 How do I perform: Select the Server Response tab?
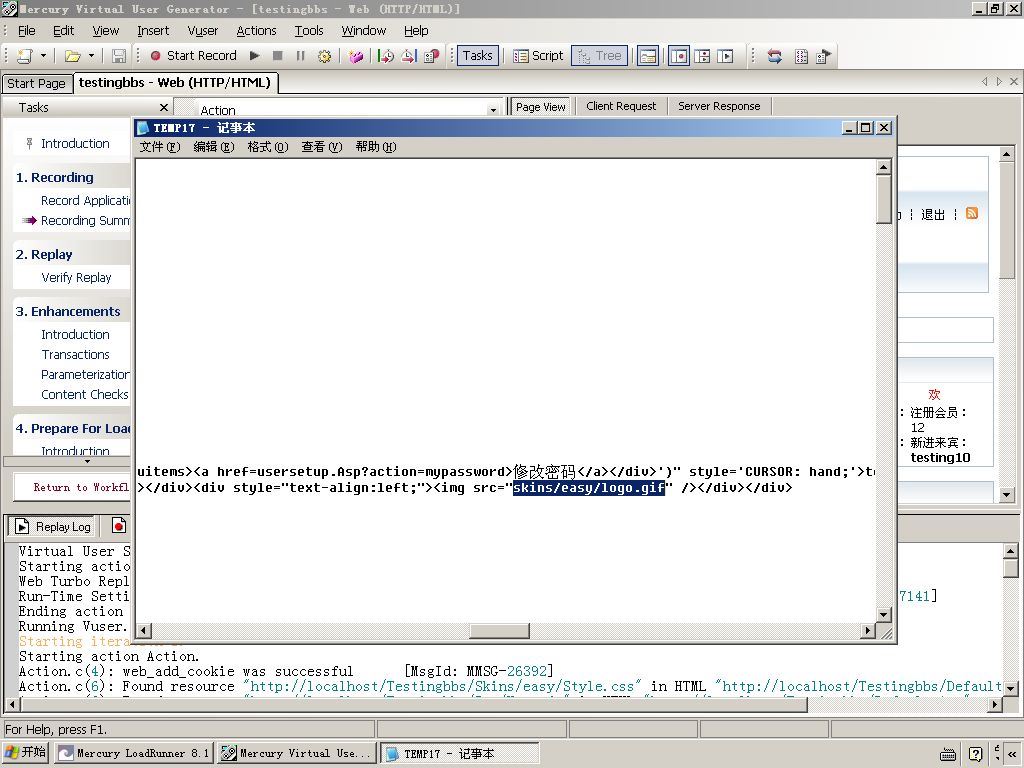pyautogui.click(x=719, y=106)
